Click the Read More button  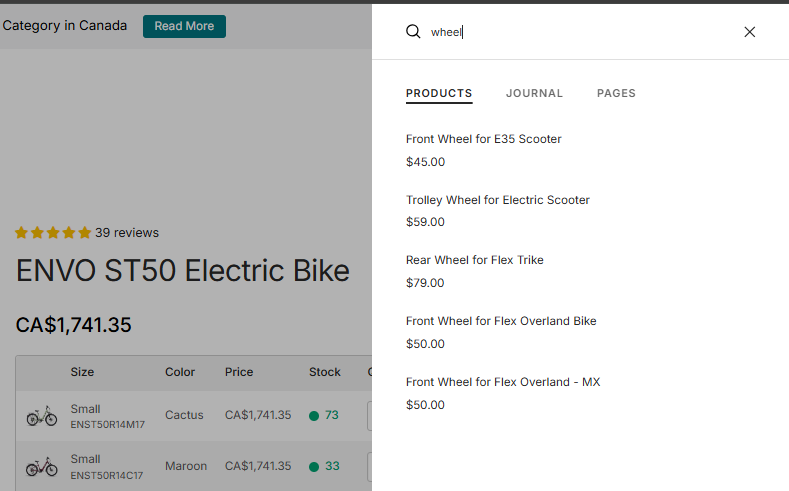point(184,26)
